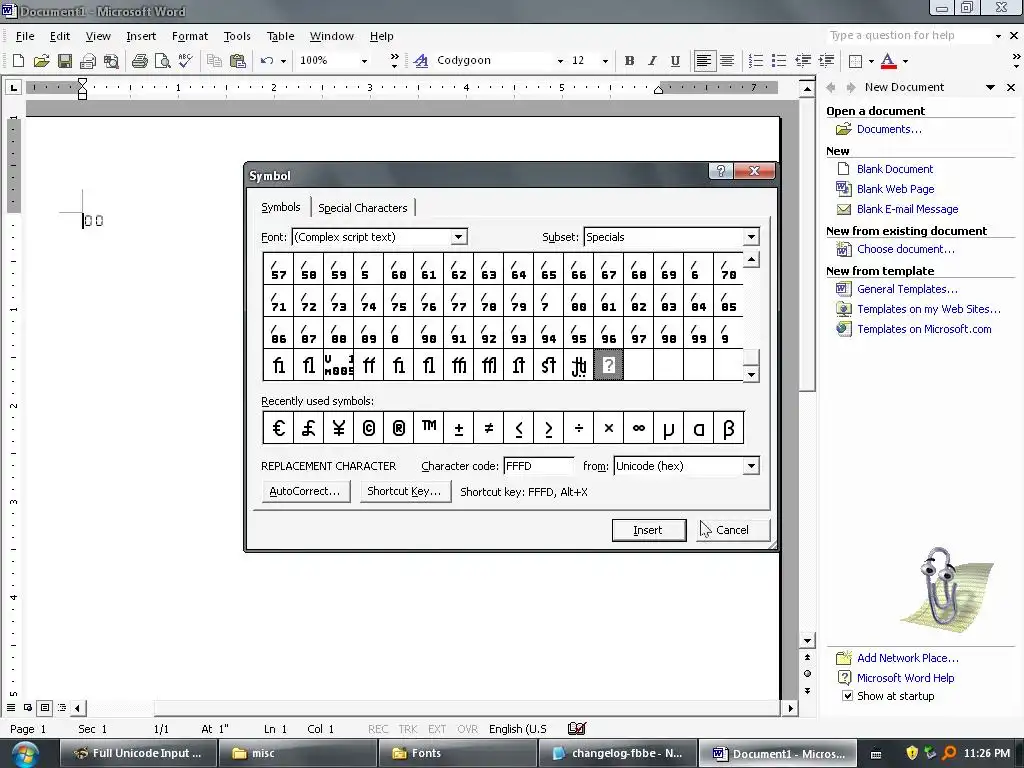Click the Increase Indent icon
Image resolution: width=1024 pixels, height=768 pixels.
[x=826, y=61]
